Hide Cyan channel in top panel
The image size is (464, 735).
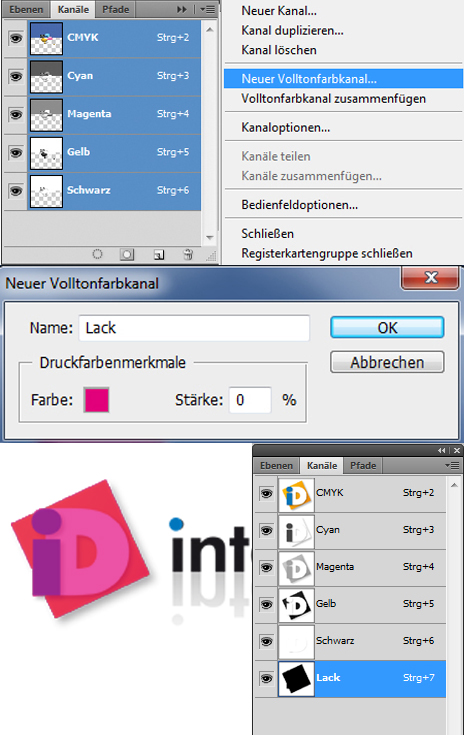point(16,76)
